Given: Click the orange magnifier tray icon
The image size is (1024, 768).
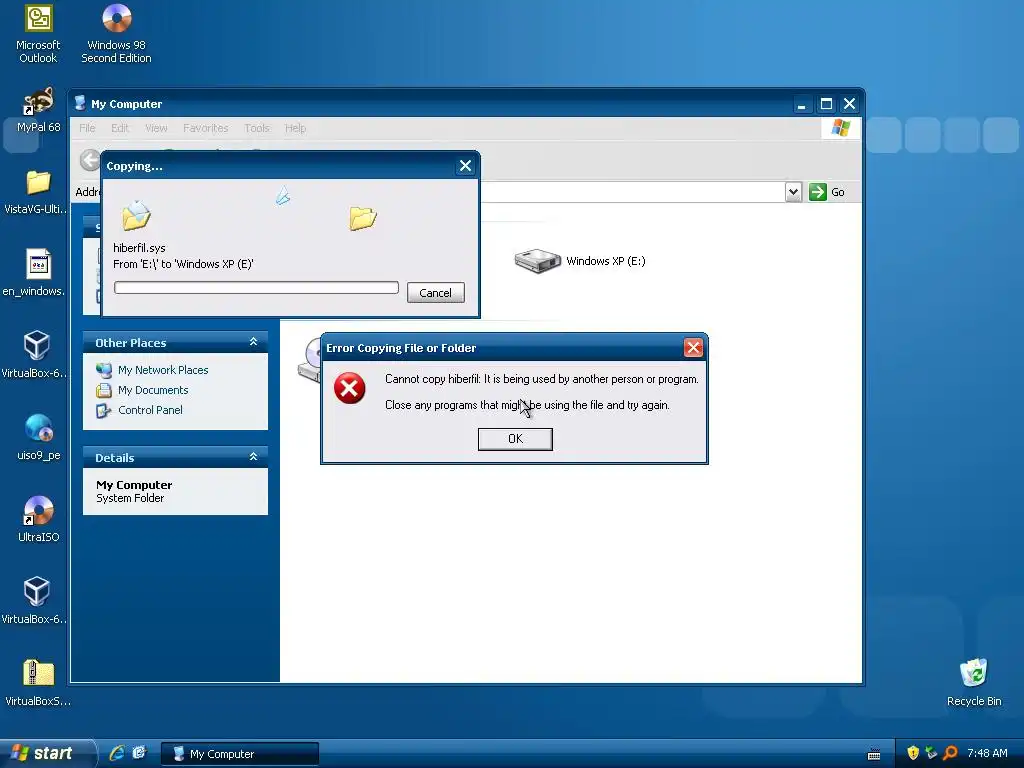Looking at the screenshot, I should (950, 753).
